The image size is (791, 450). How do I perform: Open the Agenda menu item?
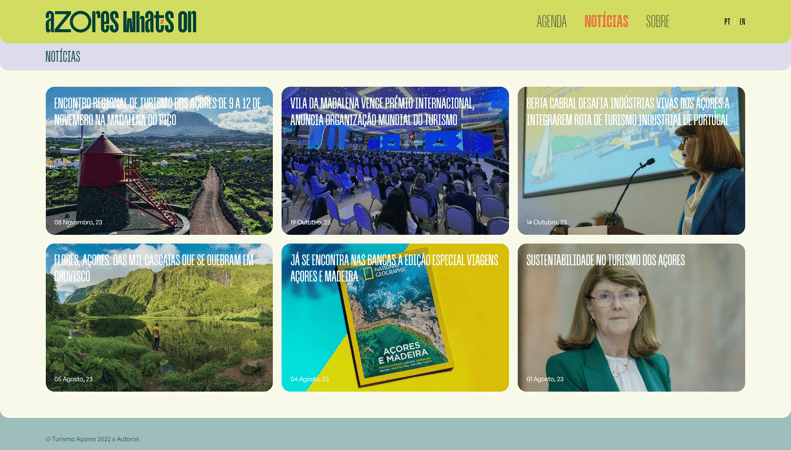tap(551, 21)
